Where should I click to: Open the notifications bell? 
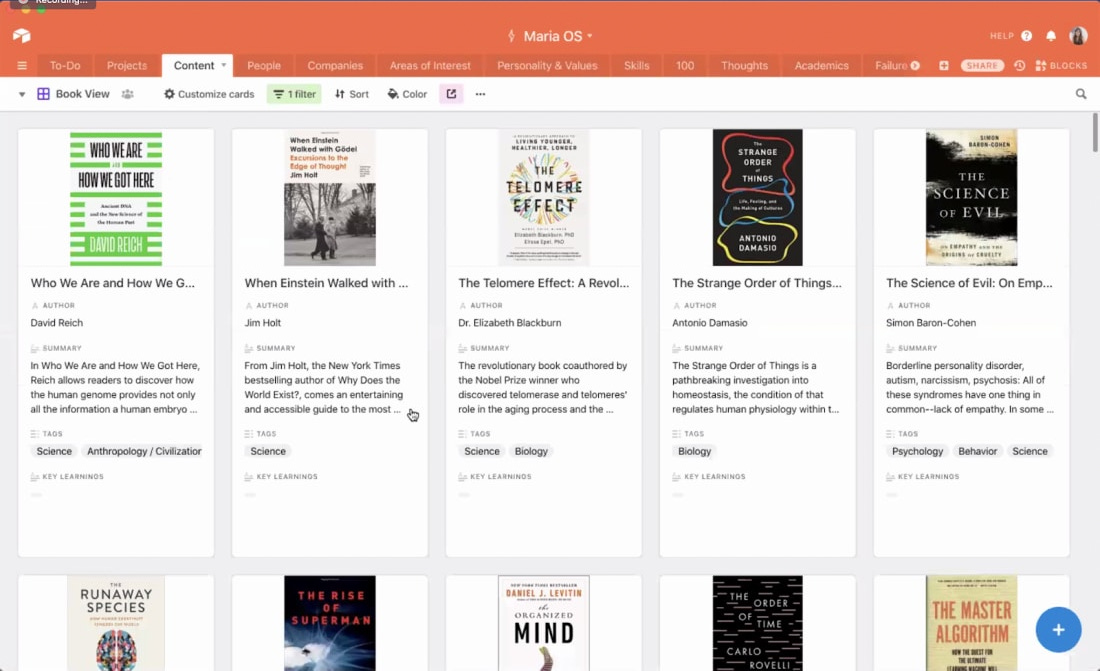click(1051, 36)
